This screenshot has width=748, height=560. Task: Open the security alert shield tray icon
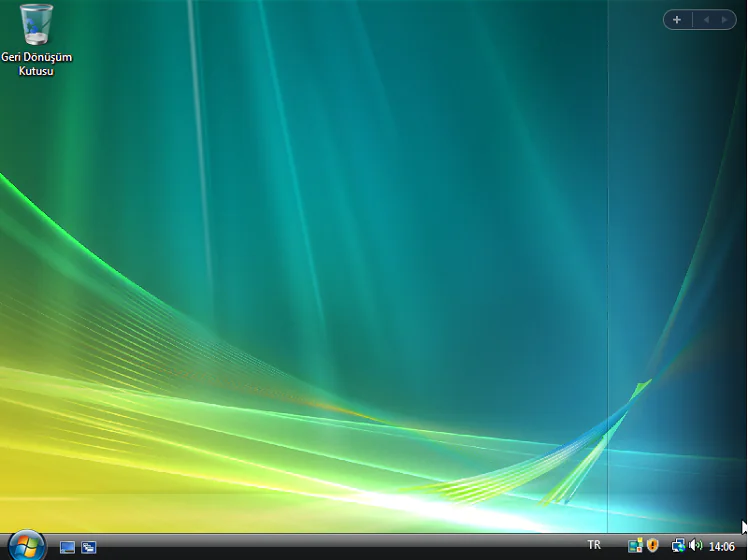(652, 546)
